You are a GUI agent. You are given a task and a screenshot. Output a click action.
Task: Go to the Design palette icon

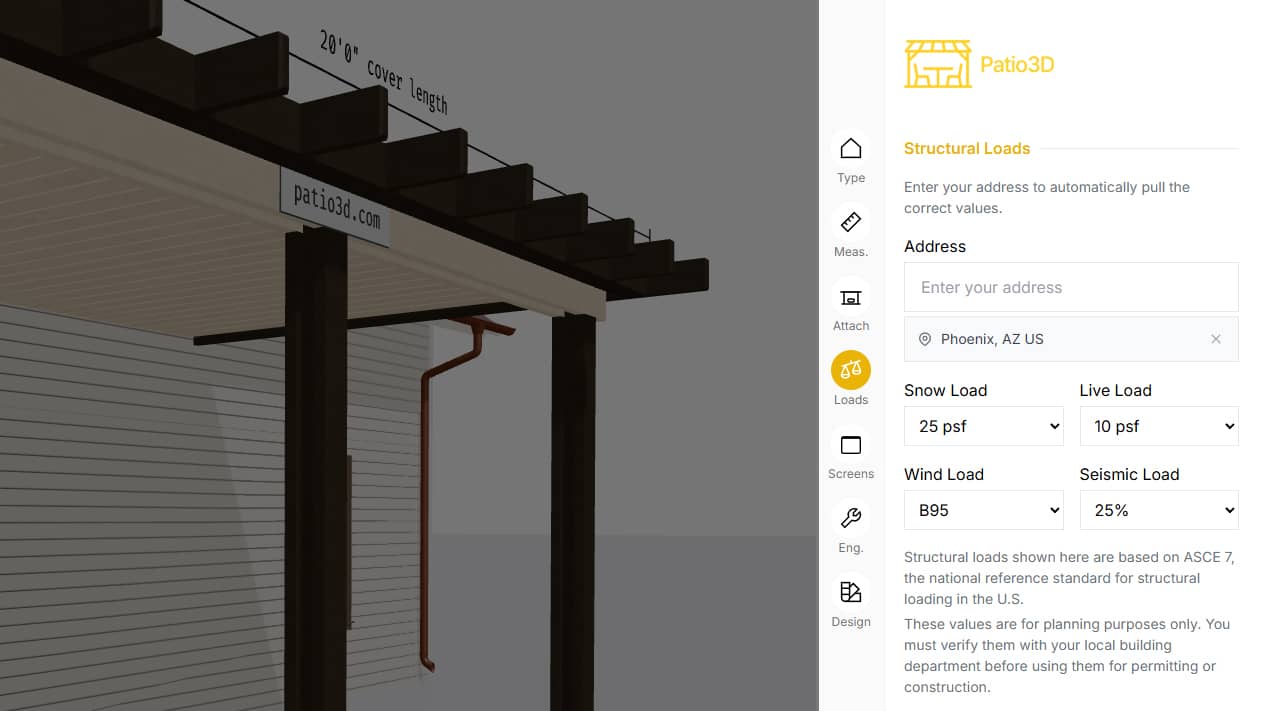point(851,592)
